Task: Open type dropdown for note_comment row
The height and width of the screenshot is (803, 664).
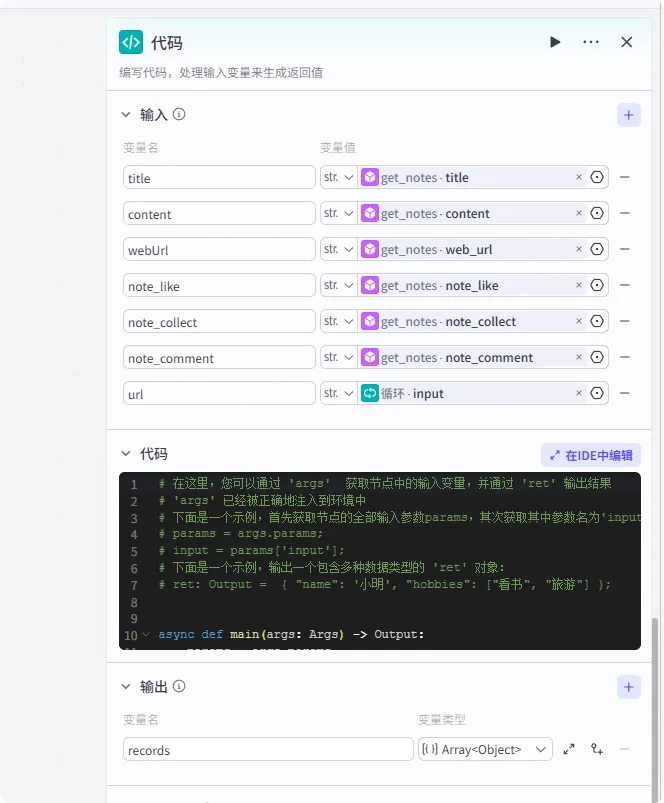Action: coord(339,357)
